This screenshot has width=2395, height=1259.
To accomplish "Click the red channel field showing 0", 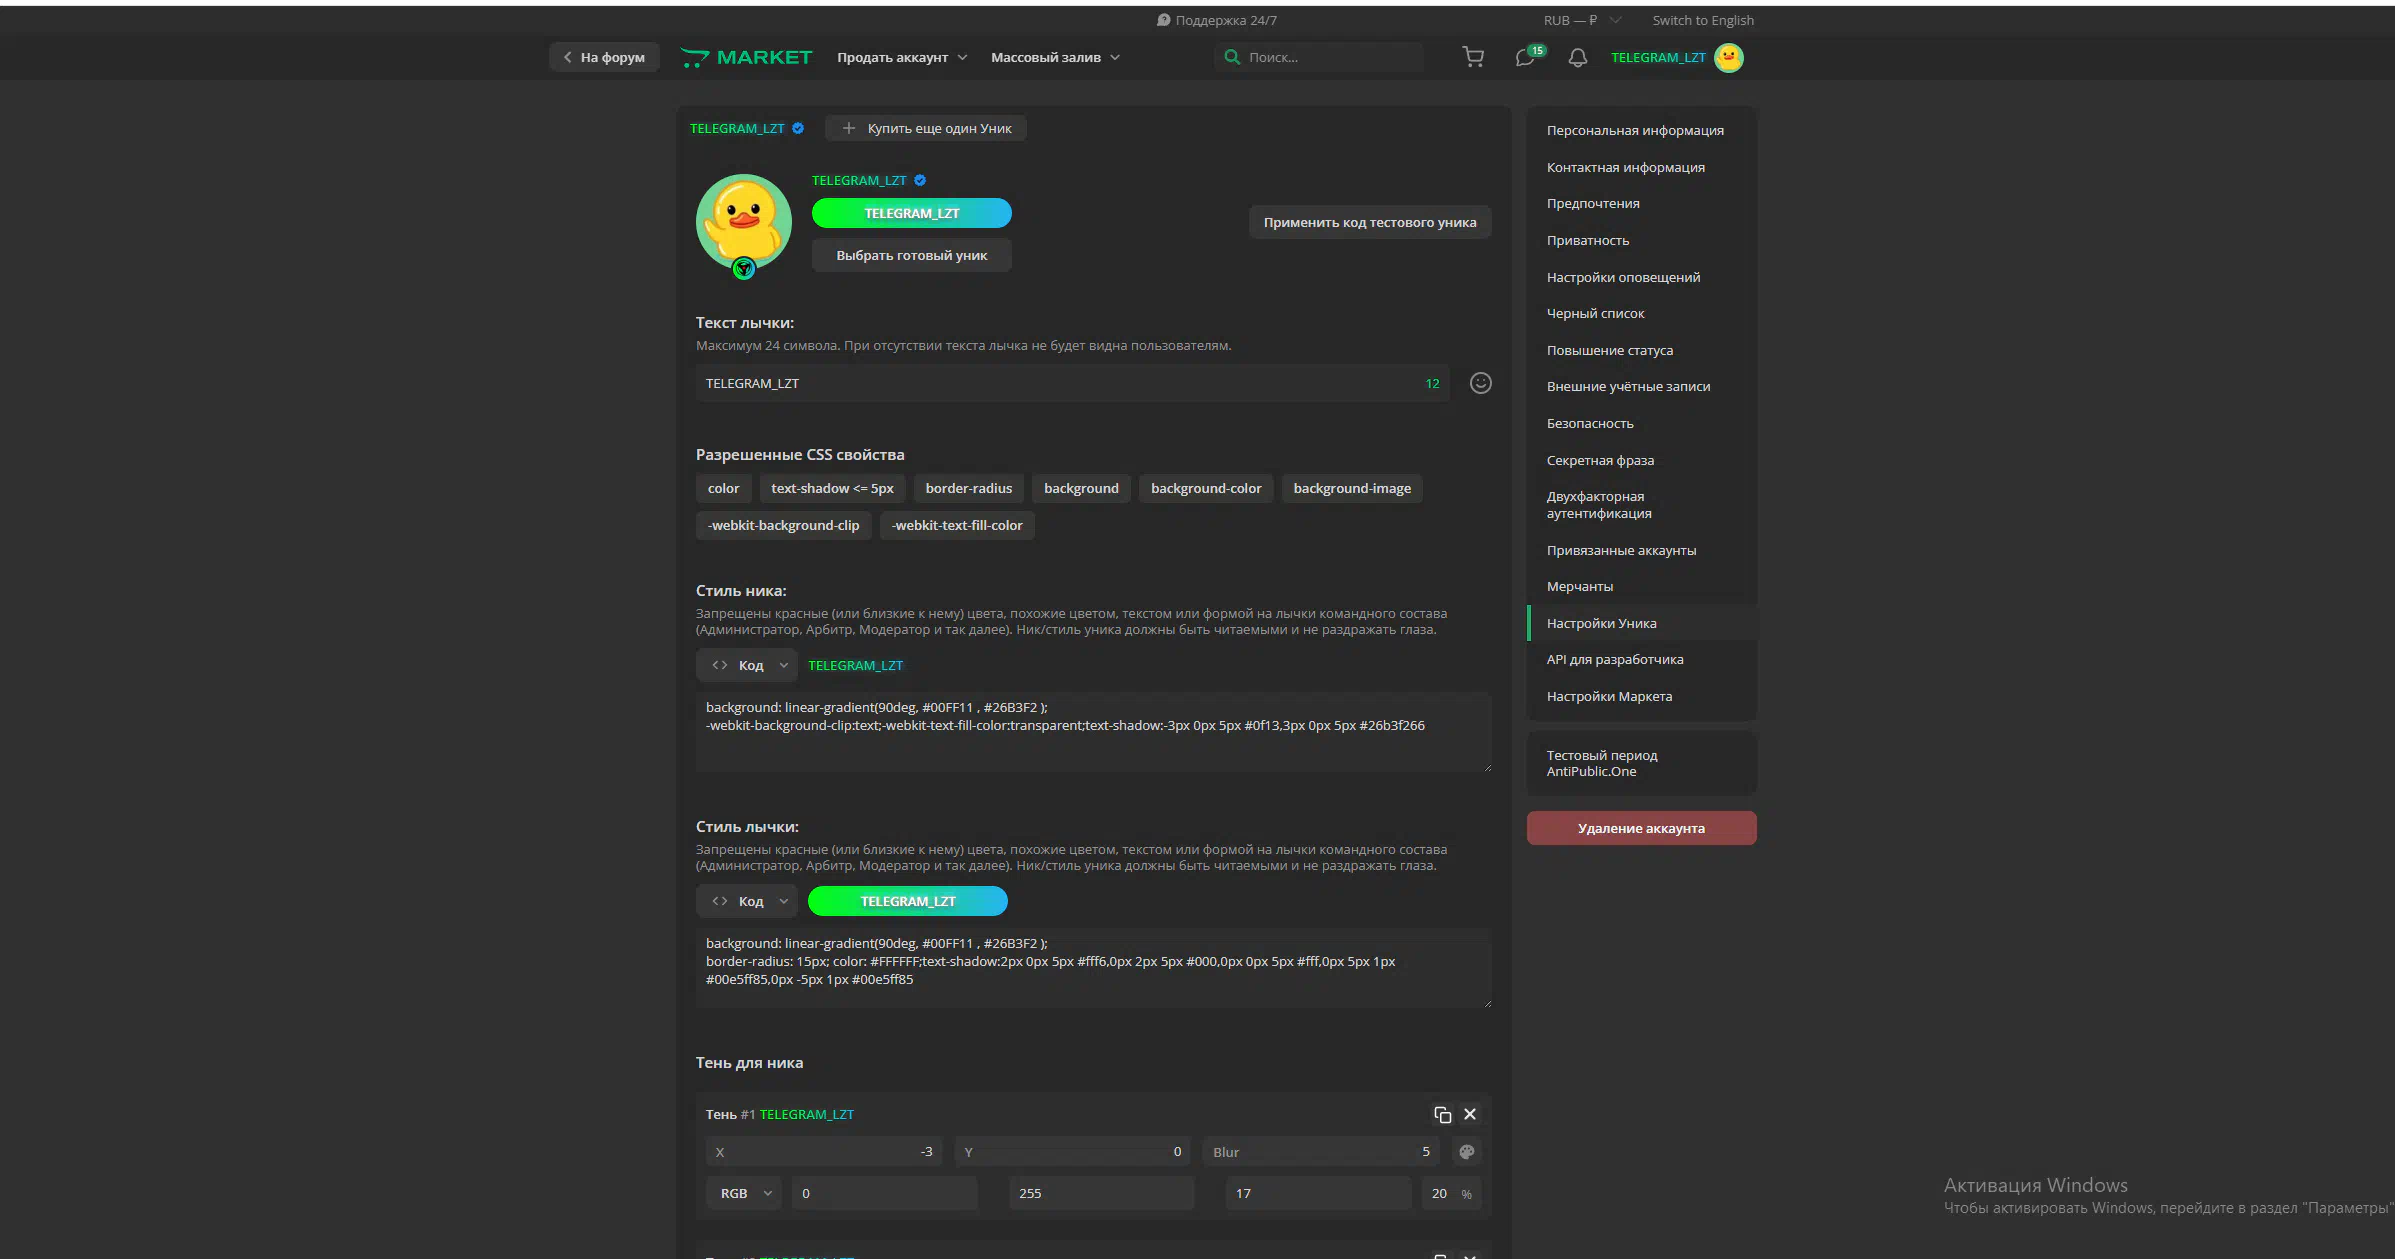I will click(x=884, y=1193).
